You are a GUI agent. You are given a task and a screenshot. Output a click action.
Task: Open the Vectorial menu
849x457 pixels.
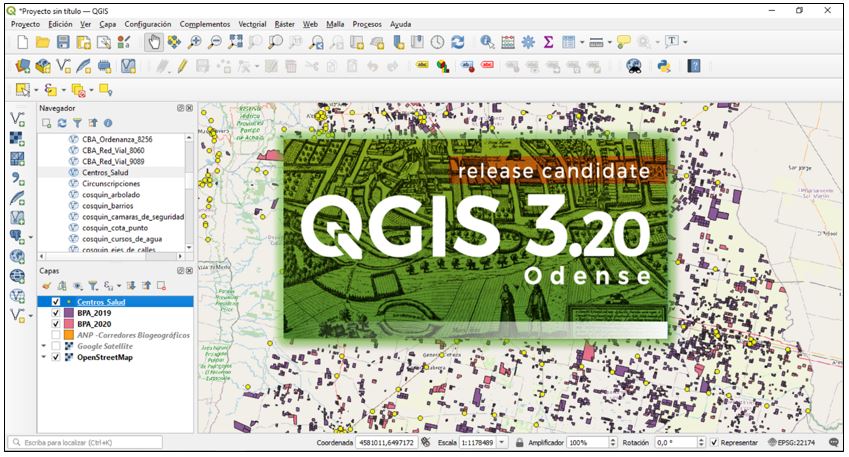(252, 24)
